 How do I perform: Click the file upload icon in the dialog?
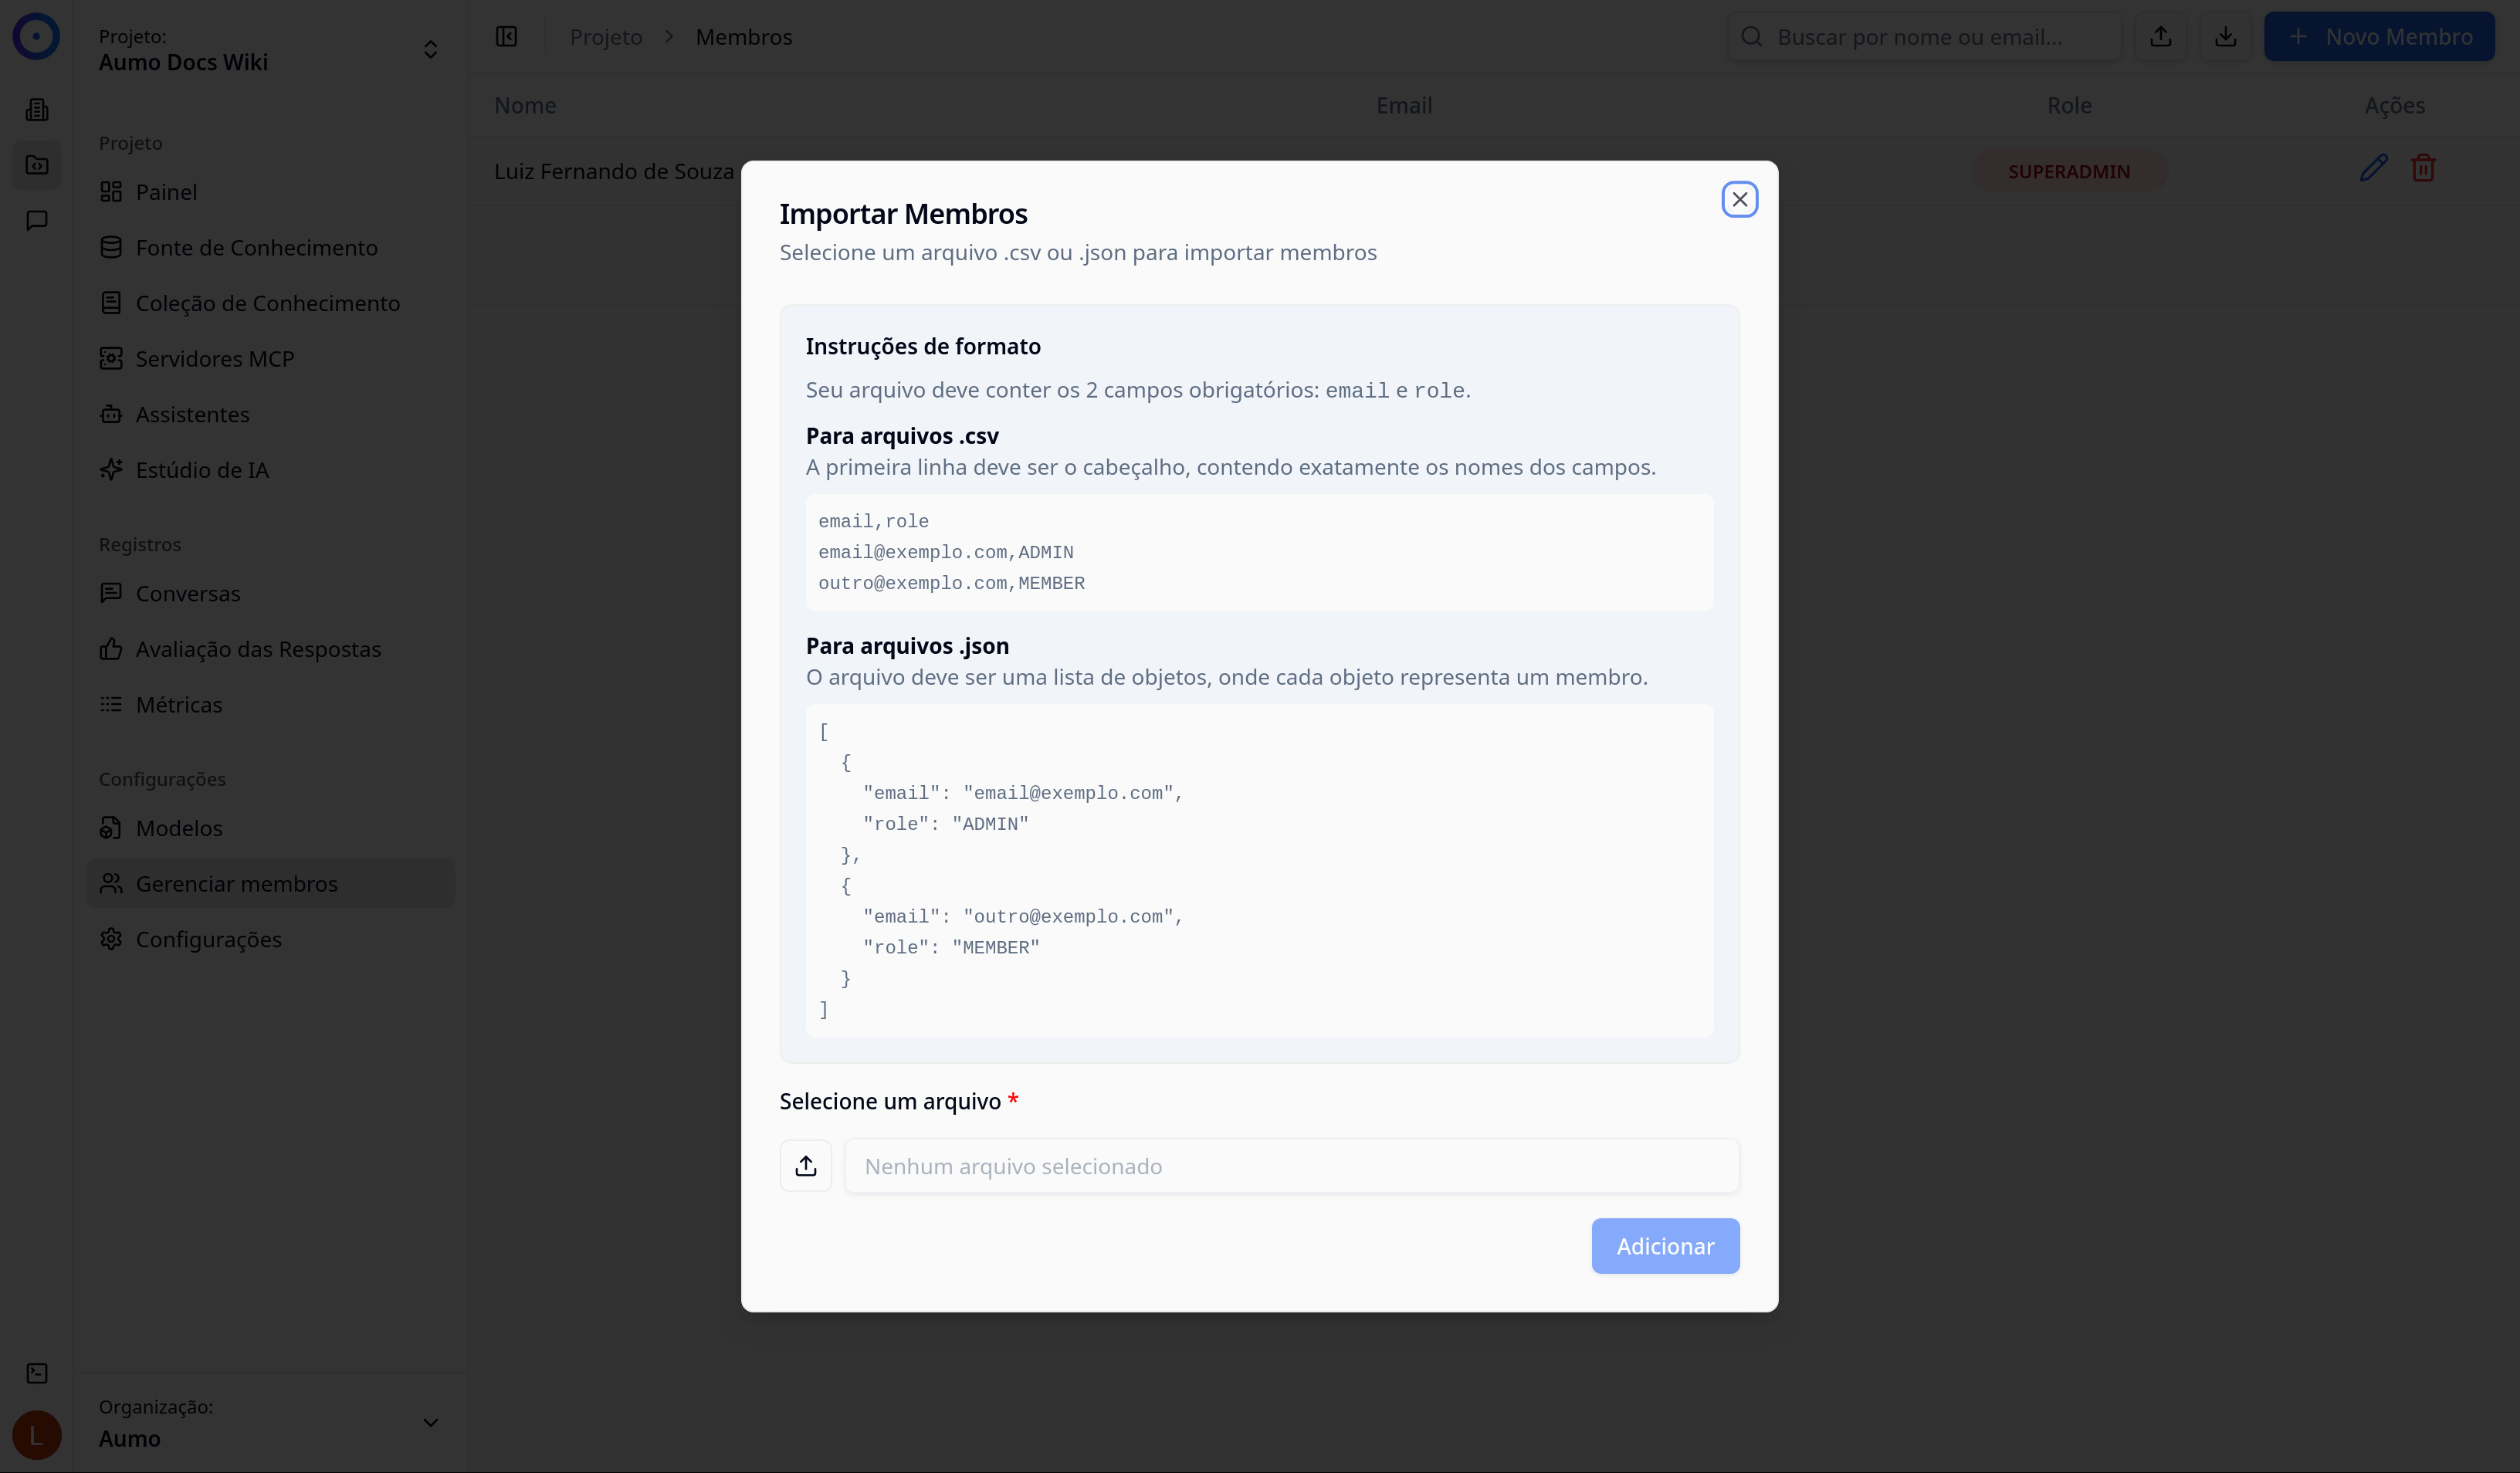(806, 1165)
